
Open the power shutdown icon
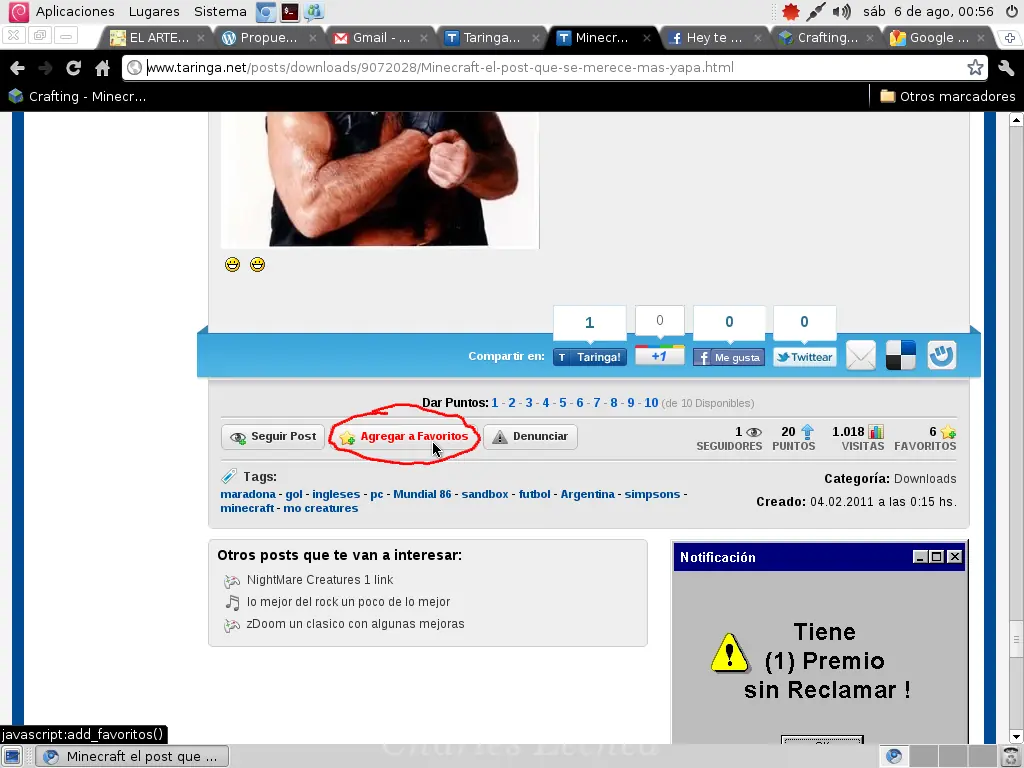coord(1012,11)
